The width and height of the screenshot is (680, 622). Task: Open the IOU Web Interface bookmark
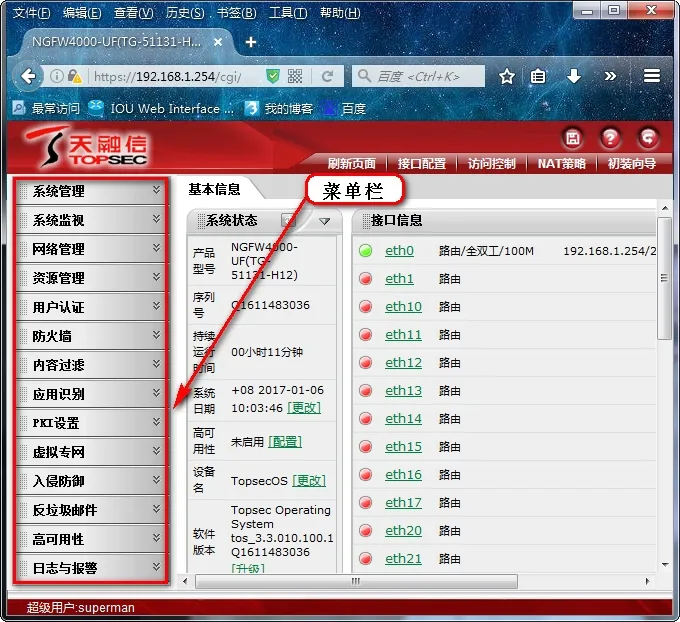pyautogui.click(x=161, y=108)
